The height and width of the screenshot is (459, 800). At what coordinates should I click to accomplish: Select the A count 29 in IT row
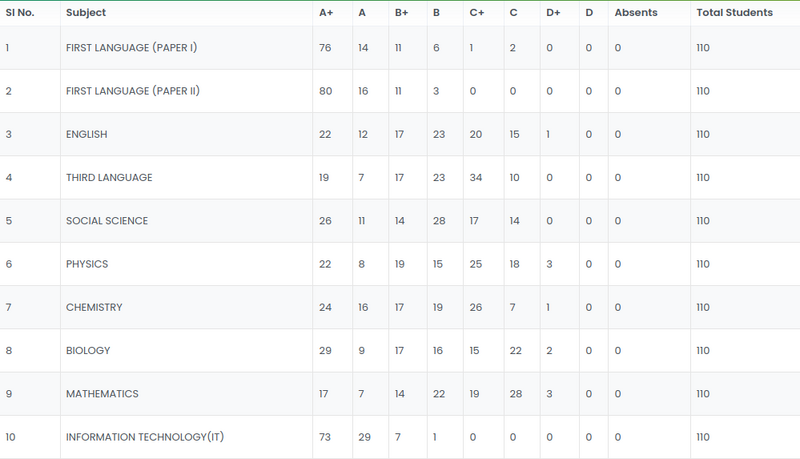tap(364, 437)
